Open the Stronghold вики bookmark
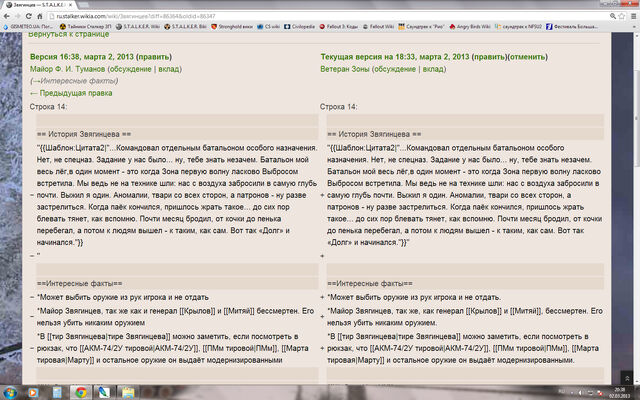 point(232,27)
